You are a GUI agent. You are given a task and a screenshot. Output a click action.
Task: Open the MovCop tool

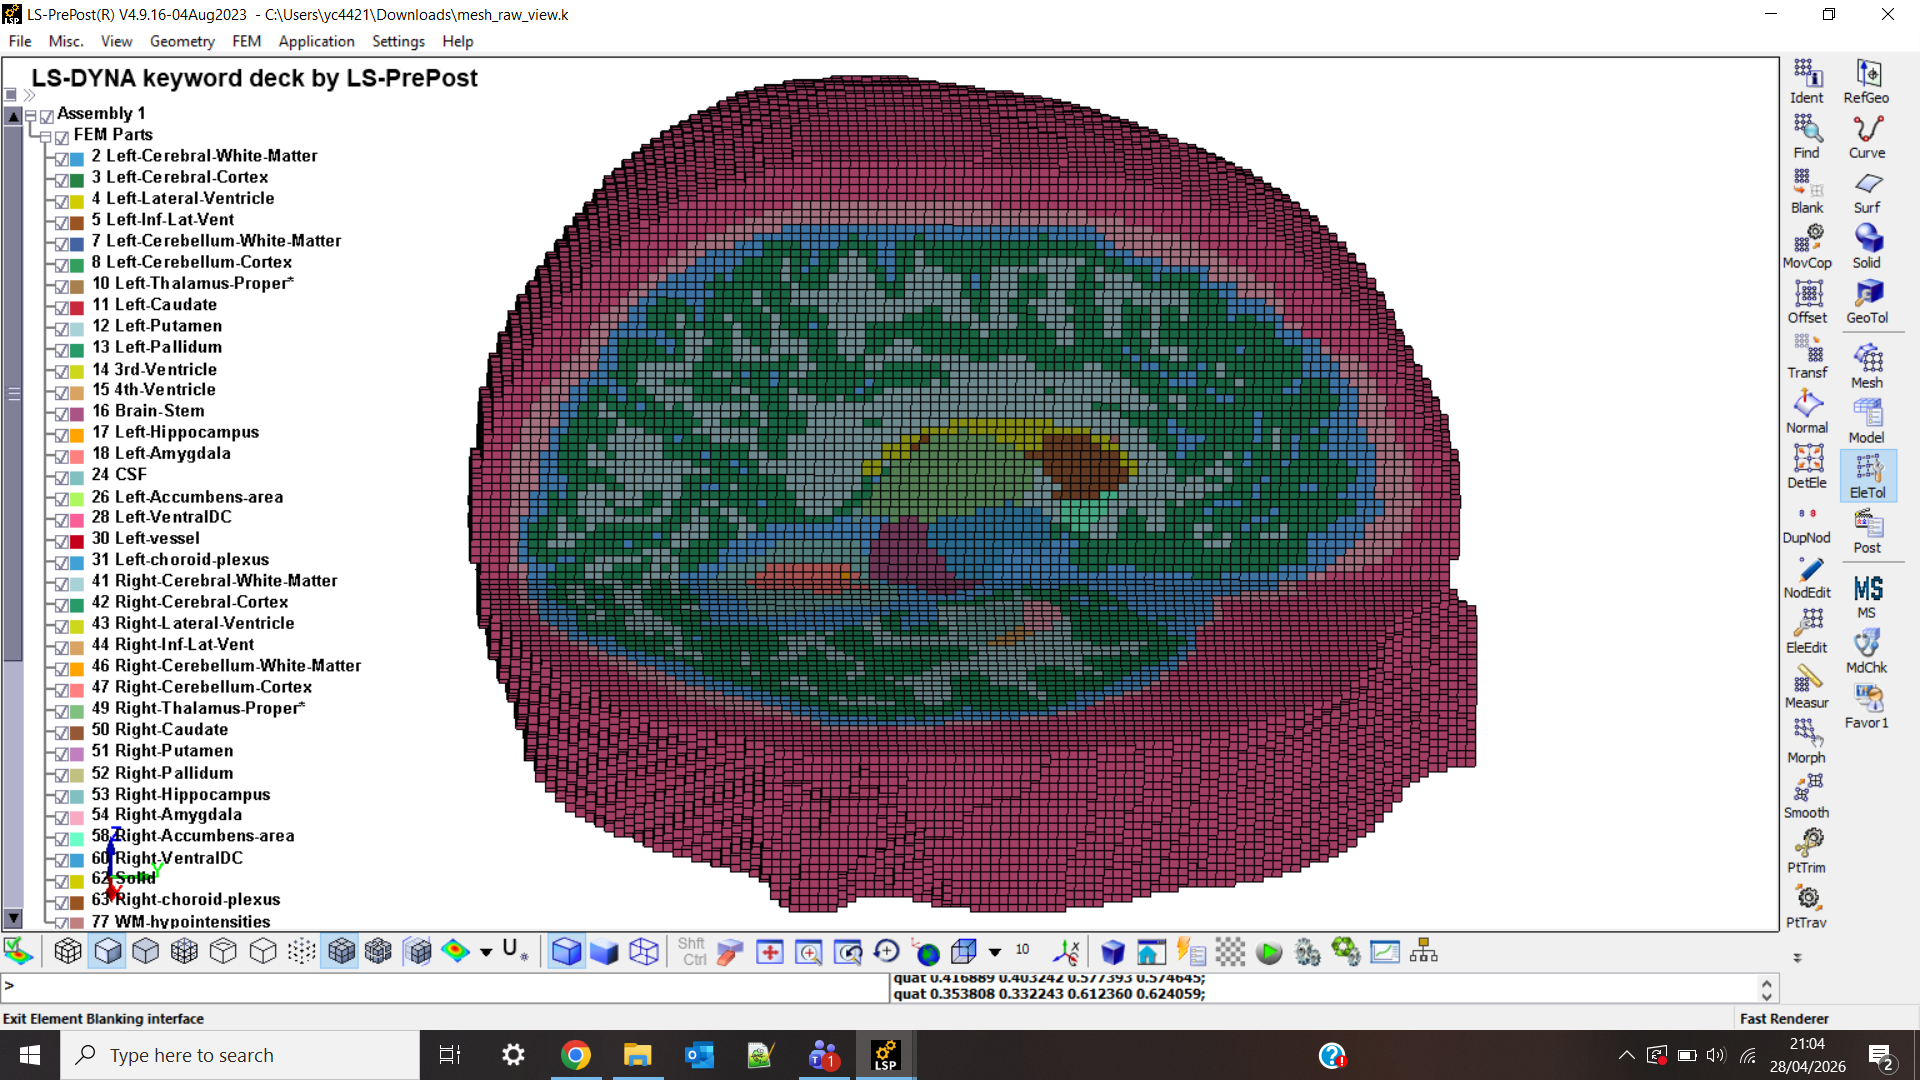point(1807,246)
